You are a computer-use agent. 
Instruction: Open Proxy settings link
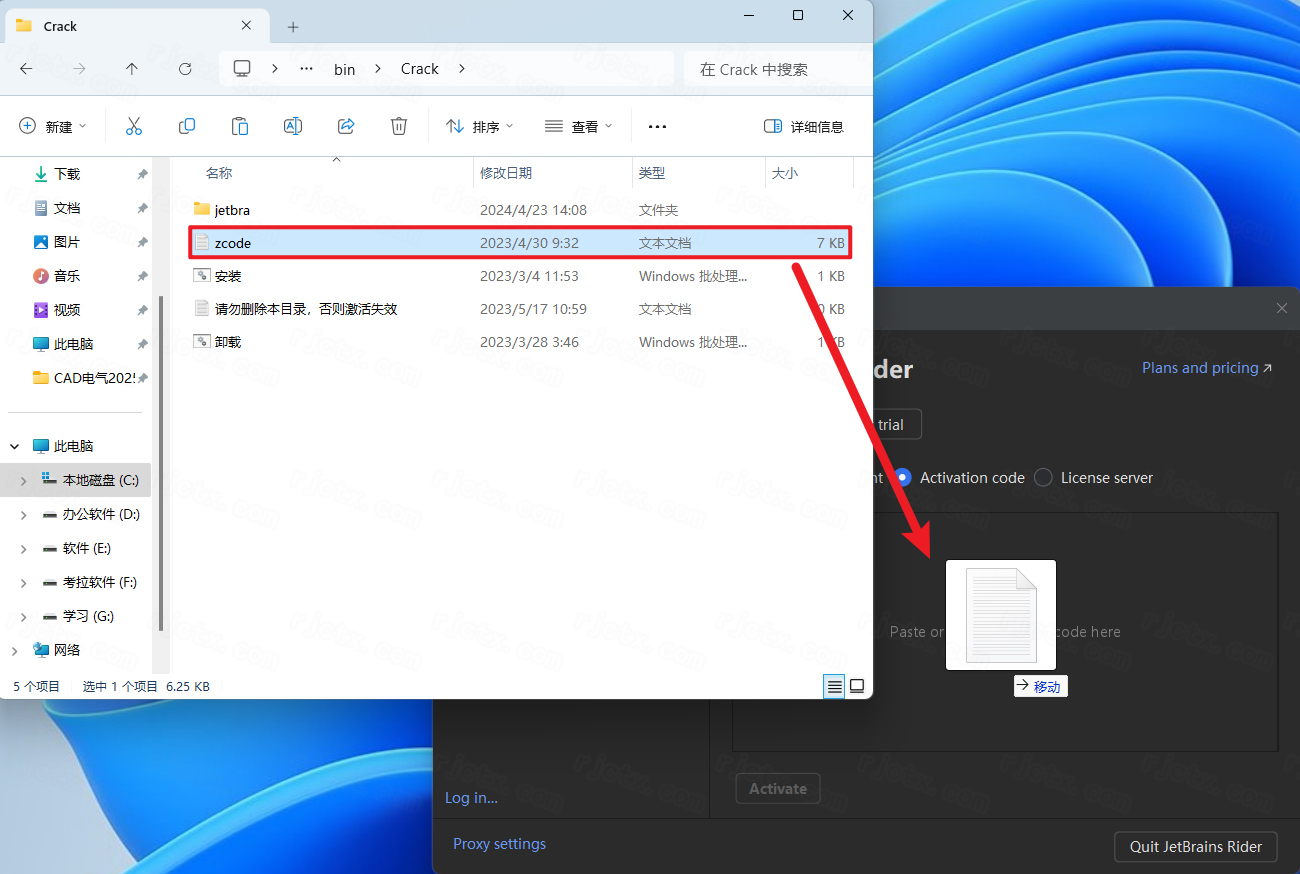click(499, 844)
